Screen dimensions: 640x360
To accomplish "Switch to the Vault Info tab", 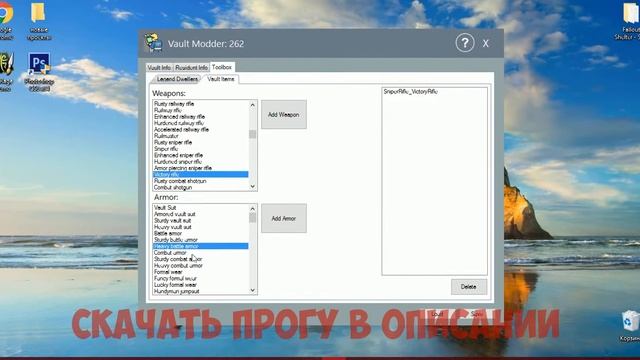I will pos(159,67).
